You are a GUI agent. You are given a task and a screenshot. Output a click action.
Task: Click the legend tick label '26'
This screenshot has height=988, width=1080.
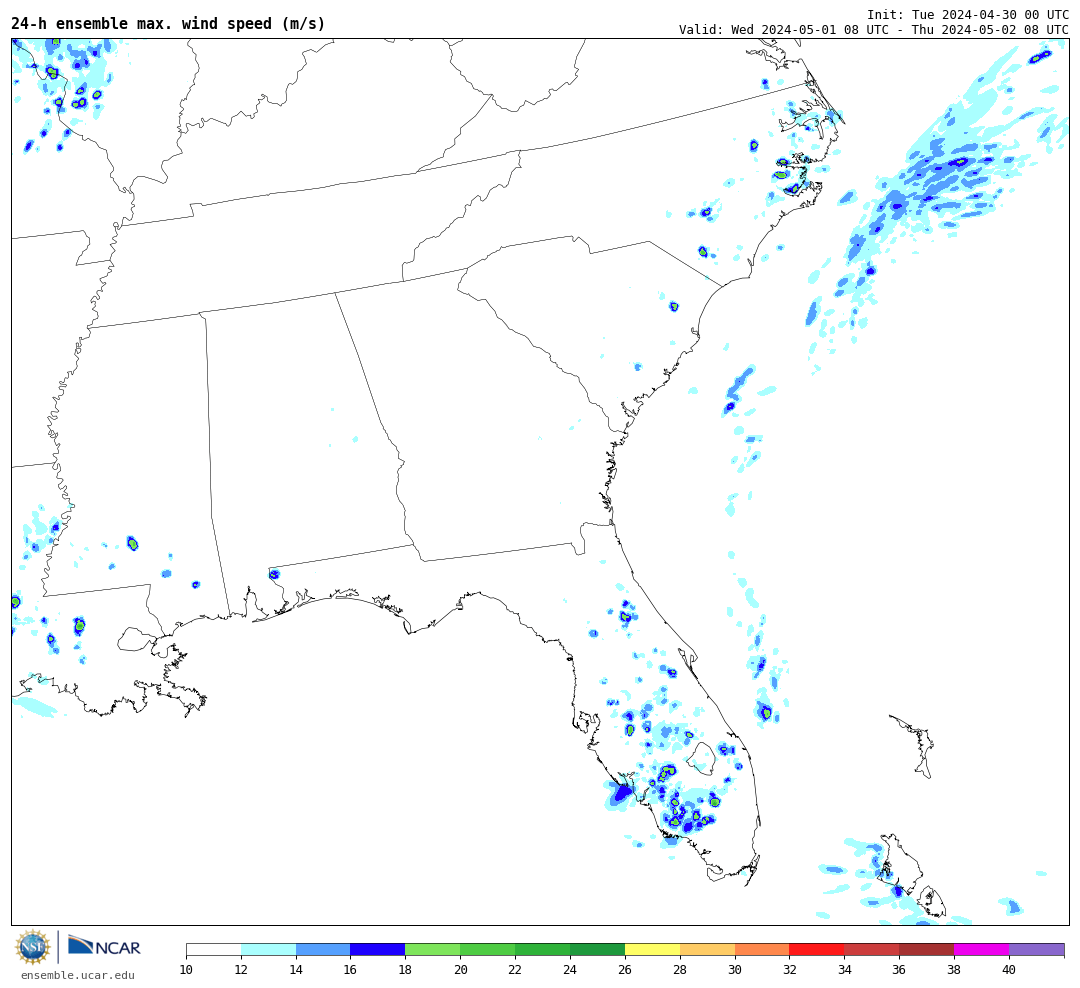coord(625,970)
